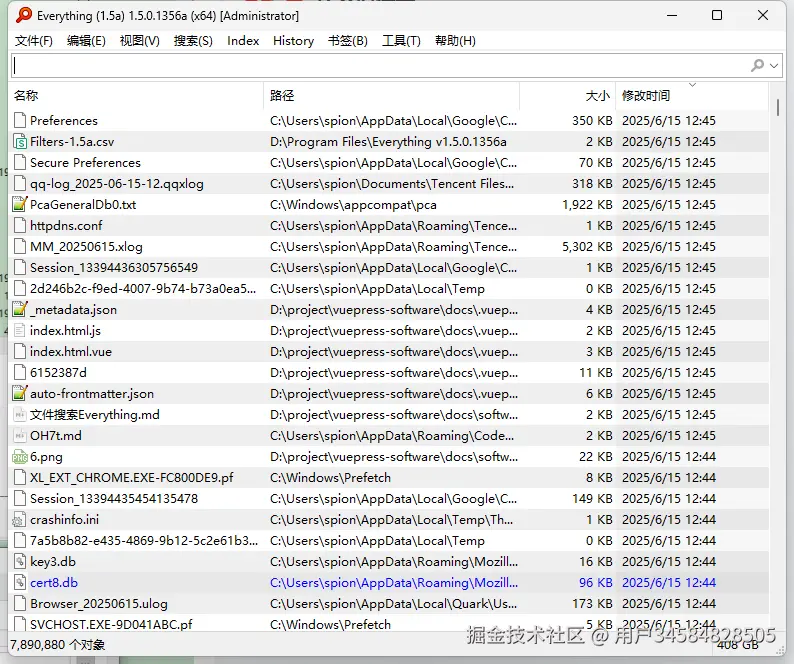Open the 工具(T) menu
Screen dimensions: 794x664
(402, 41)
